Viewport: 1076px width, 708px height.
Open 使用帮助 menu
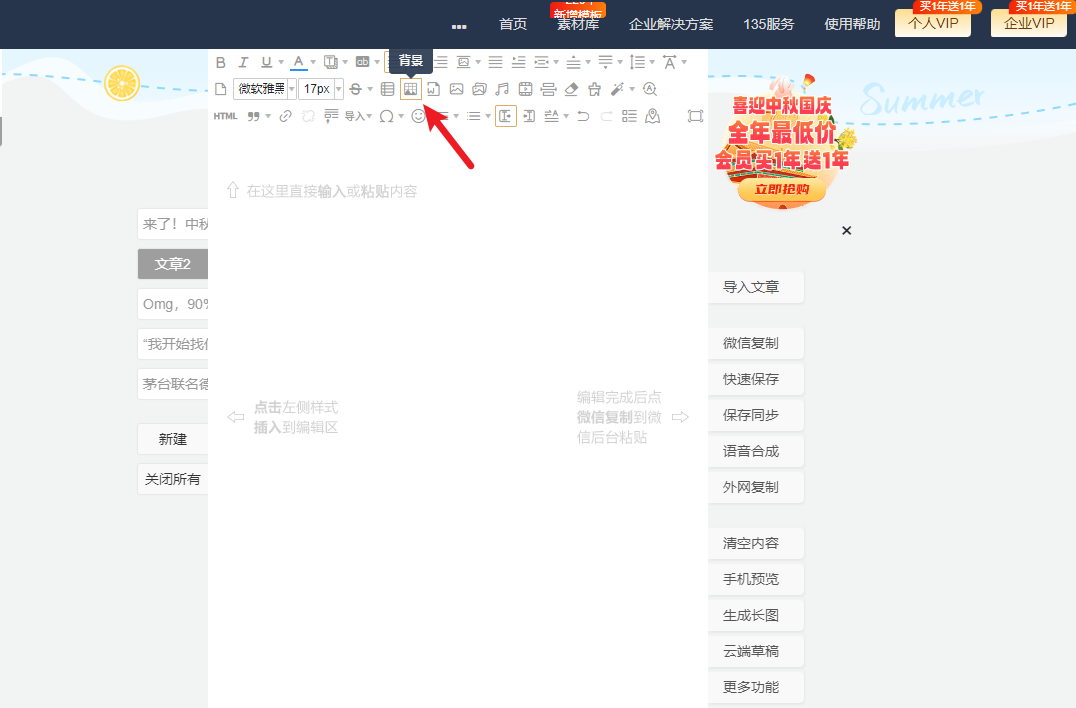(852, 24)
